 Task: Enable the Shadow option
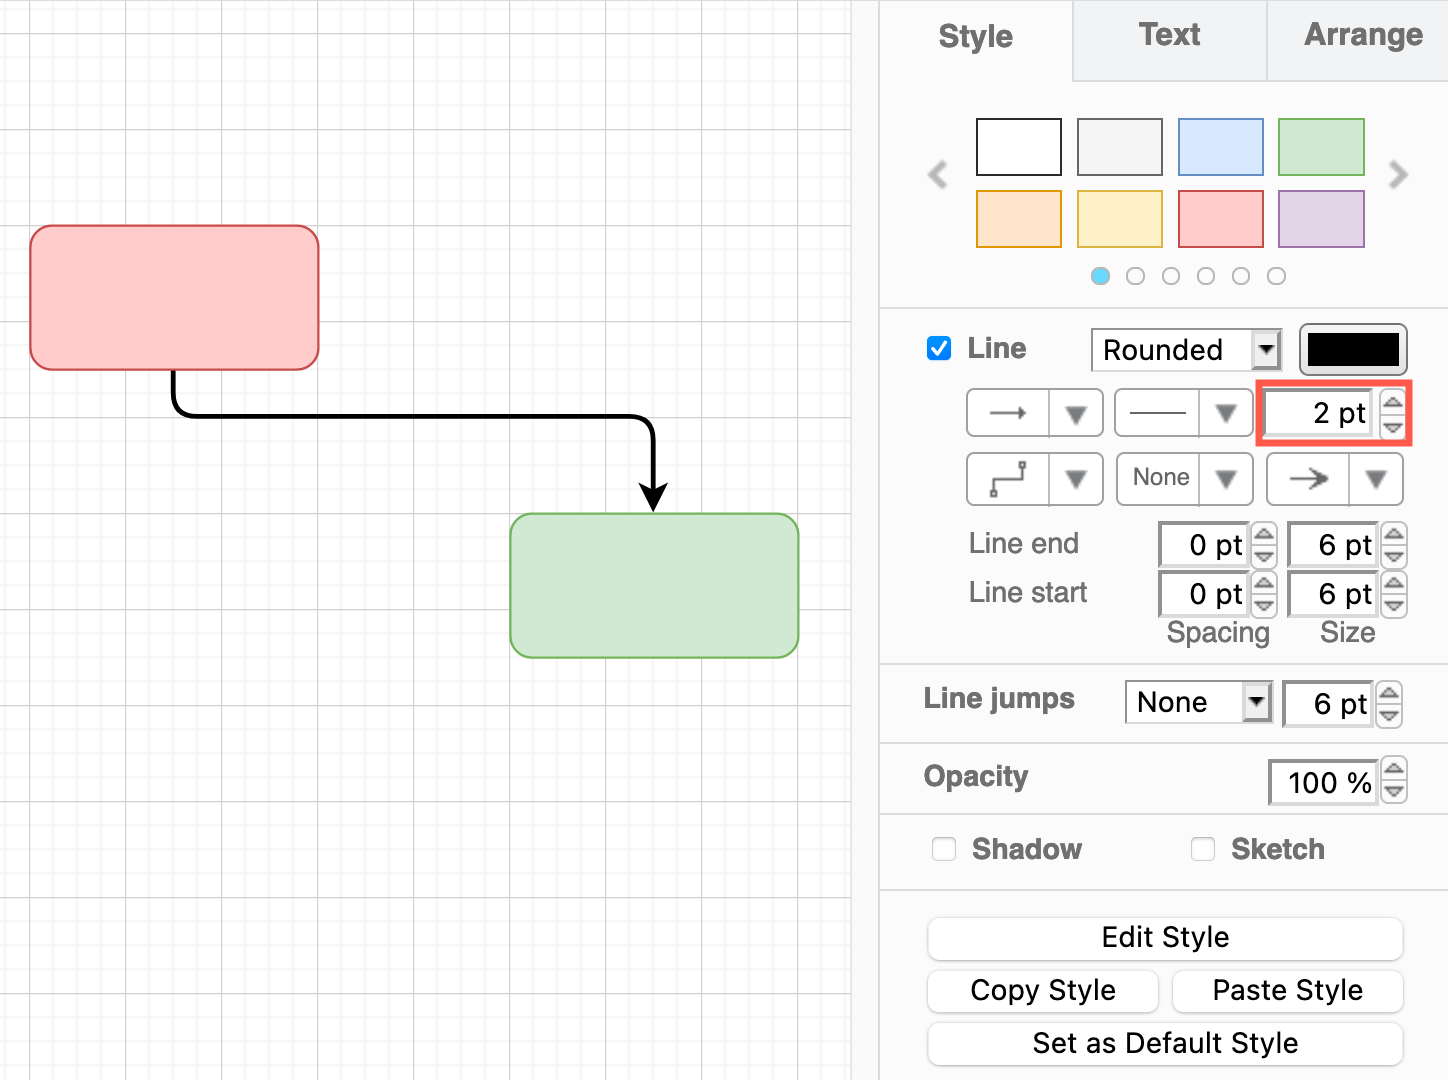click(944, 848)
